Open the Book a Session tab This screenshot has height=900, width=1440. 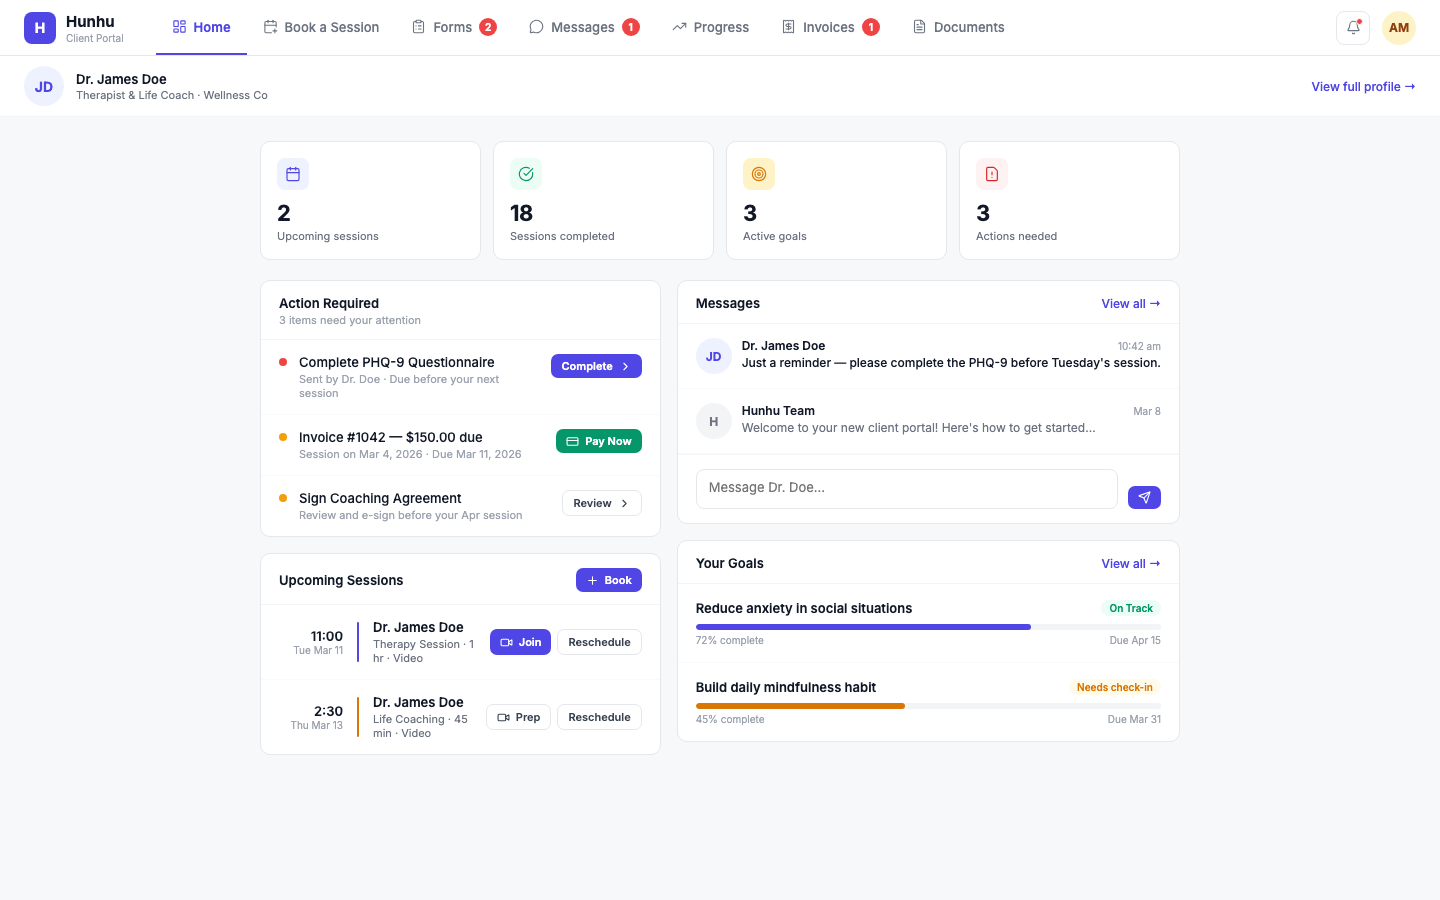click(x=321, y=27)
